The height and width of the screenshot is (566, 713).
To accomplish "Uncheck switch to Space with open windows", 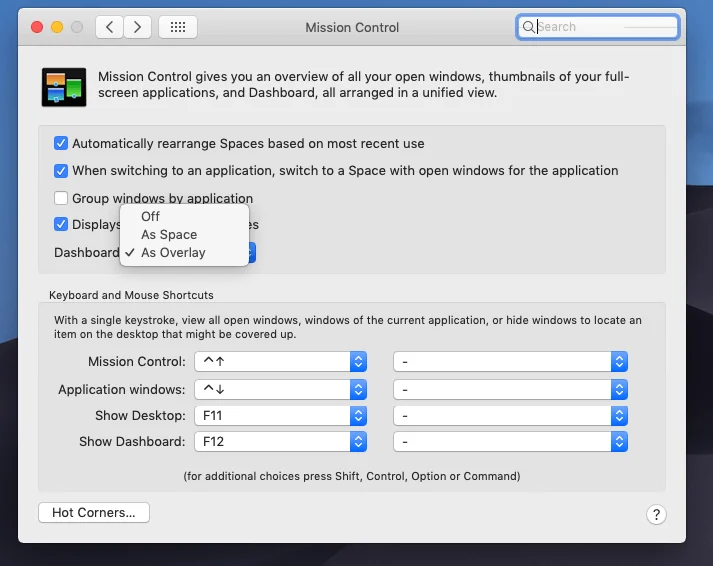I will pos(62,171).
